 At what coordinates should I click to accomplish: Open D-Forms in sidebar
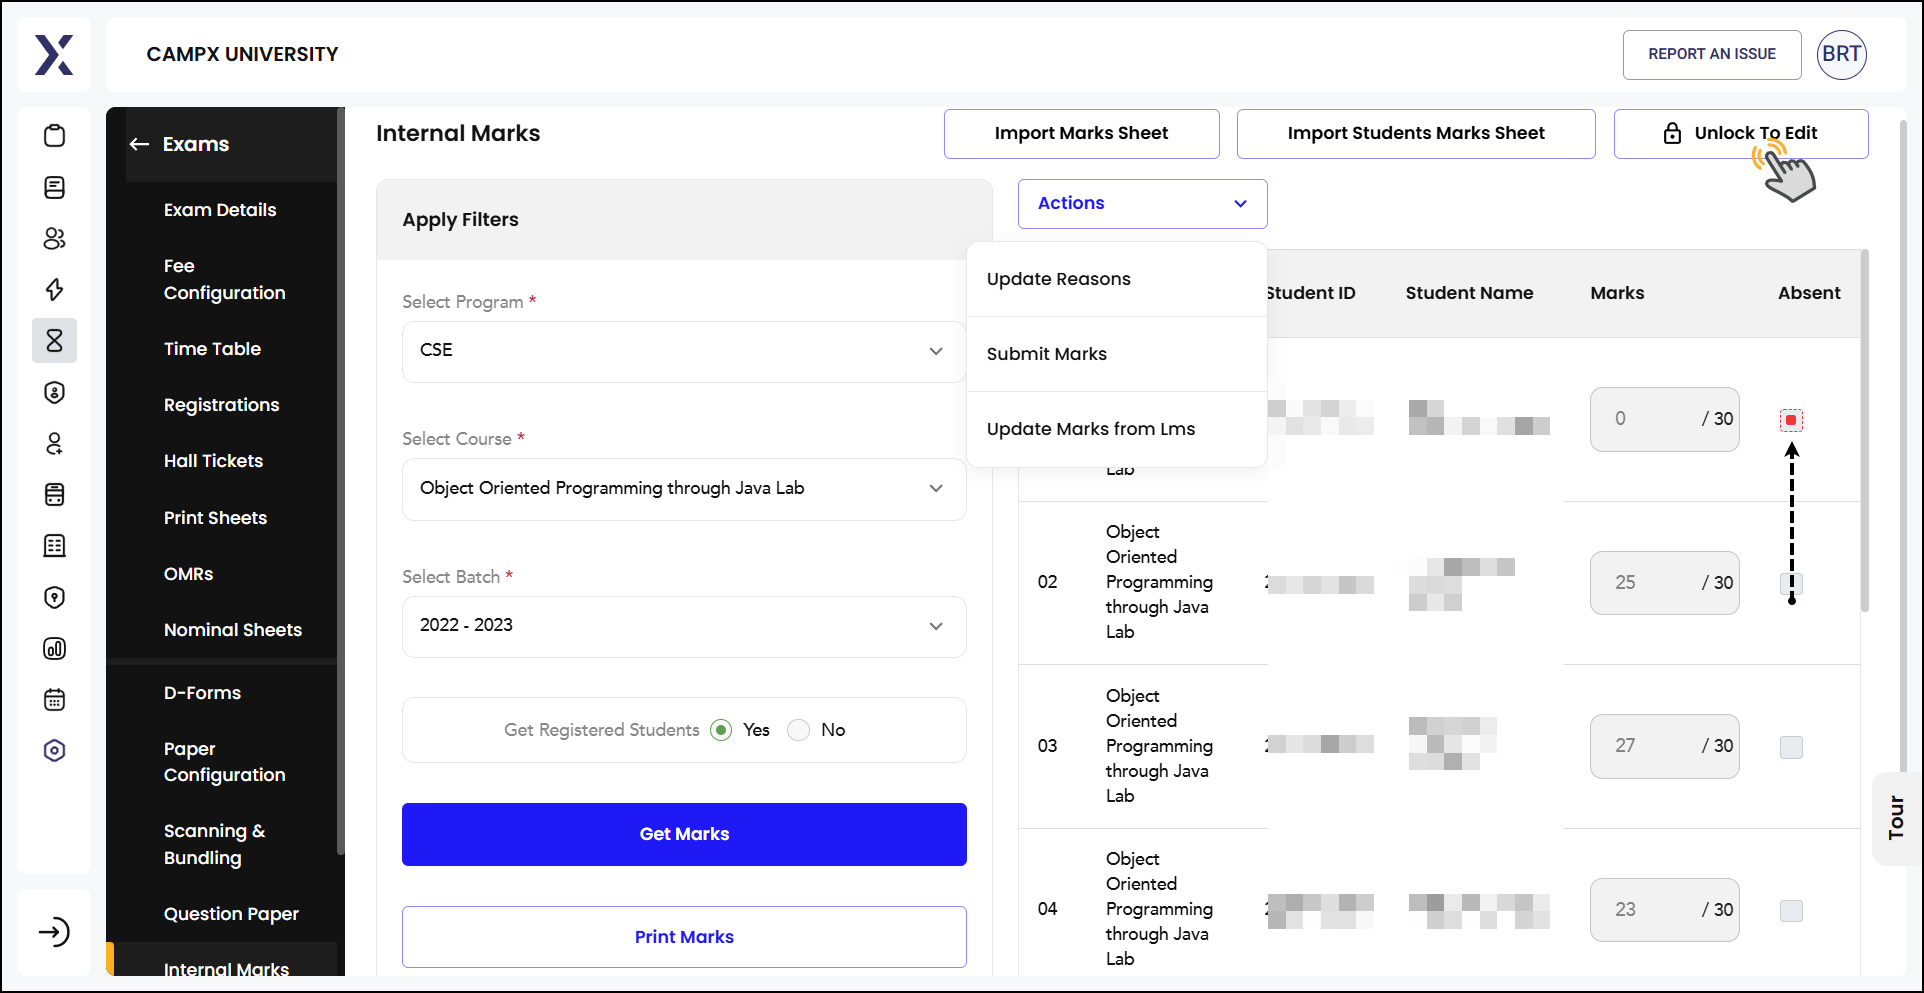[202, 693]
